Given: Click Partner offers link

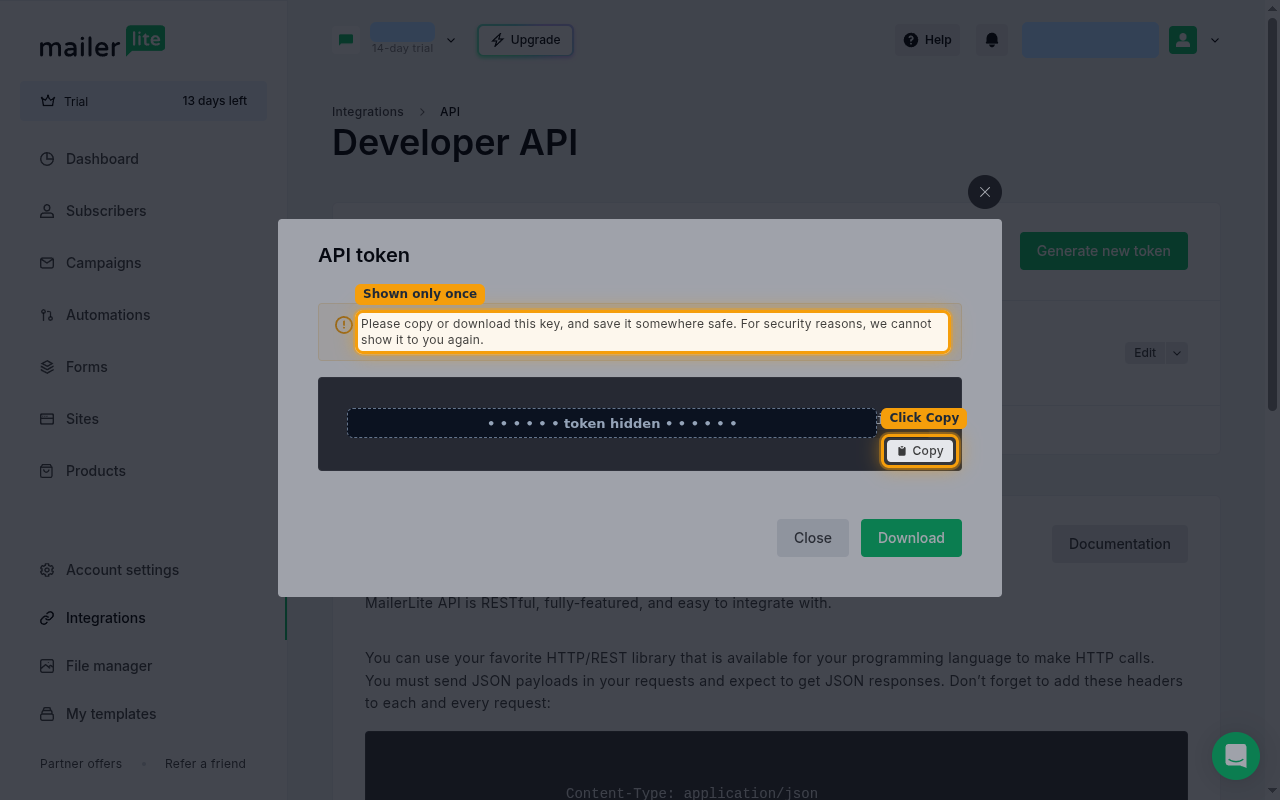Looking at the screenshot, I should tap(81, 763).
